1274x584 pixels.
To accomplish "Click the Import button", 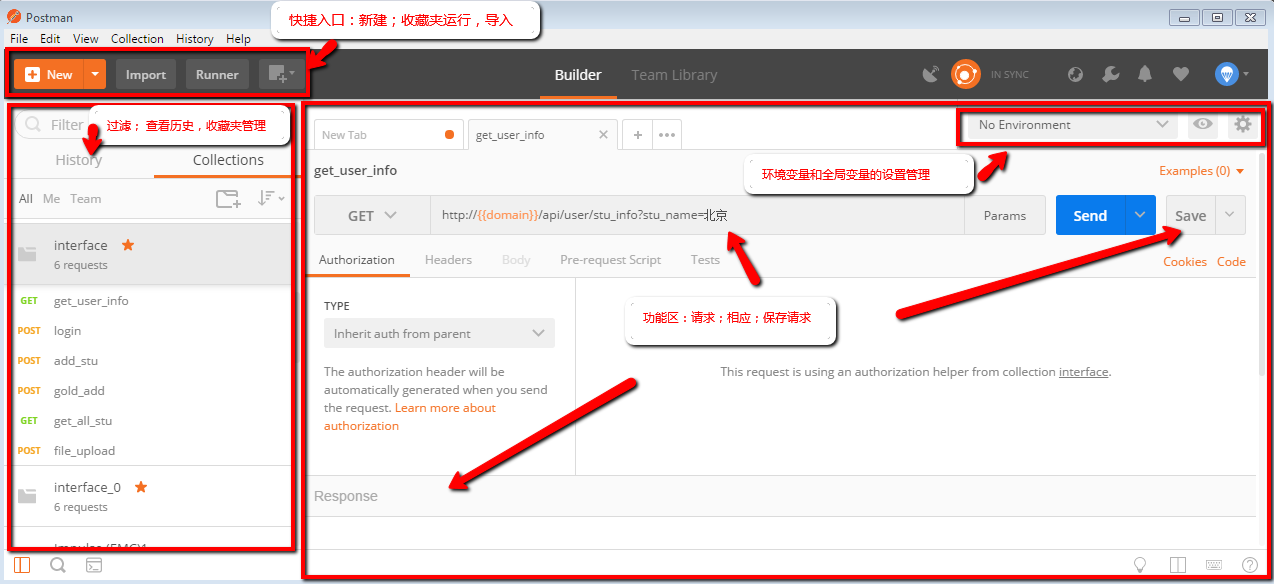I will [x=146, y=74].
